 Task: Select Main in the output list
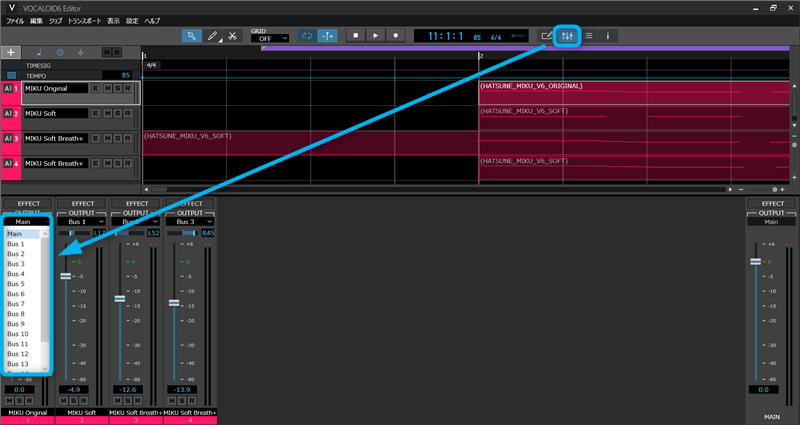pos(23,234)
